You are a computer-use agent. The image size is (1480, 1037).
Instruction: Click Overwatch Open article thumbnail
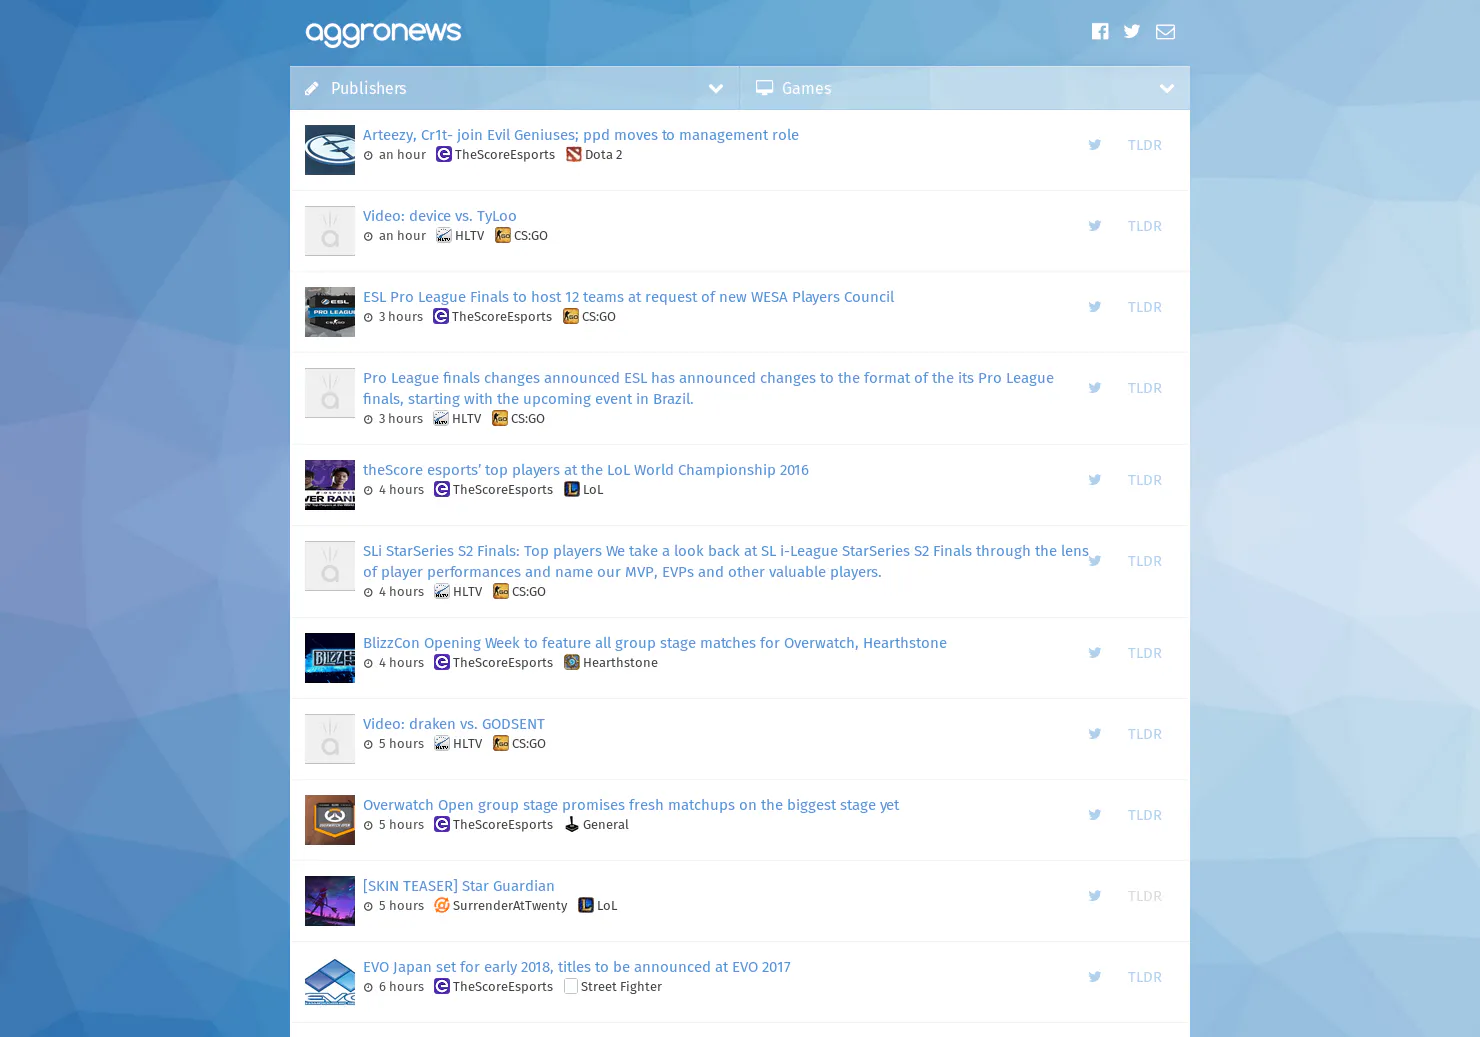coord(330,820)
